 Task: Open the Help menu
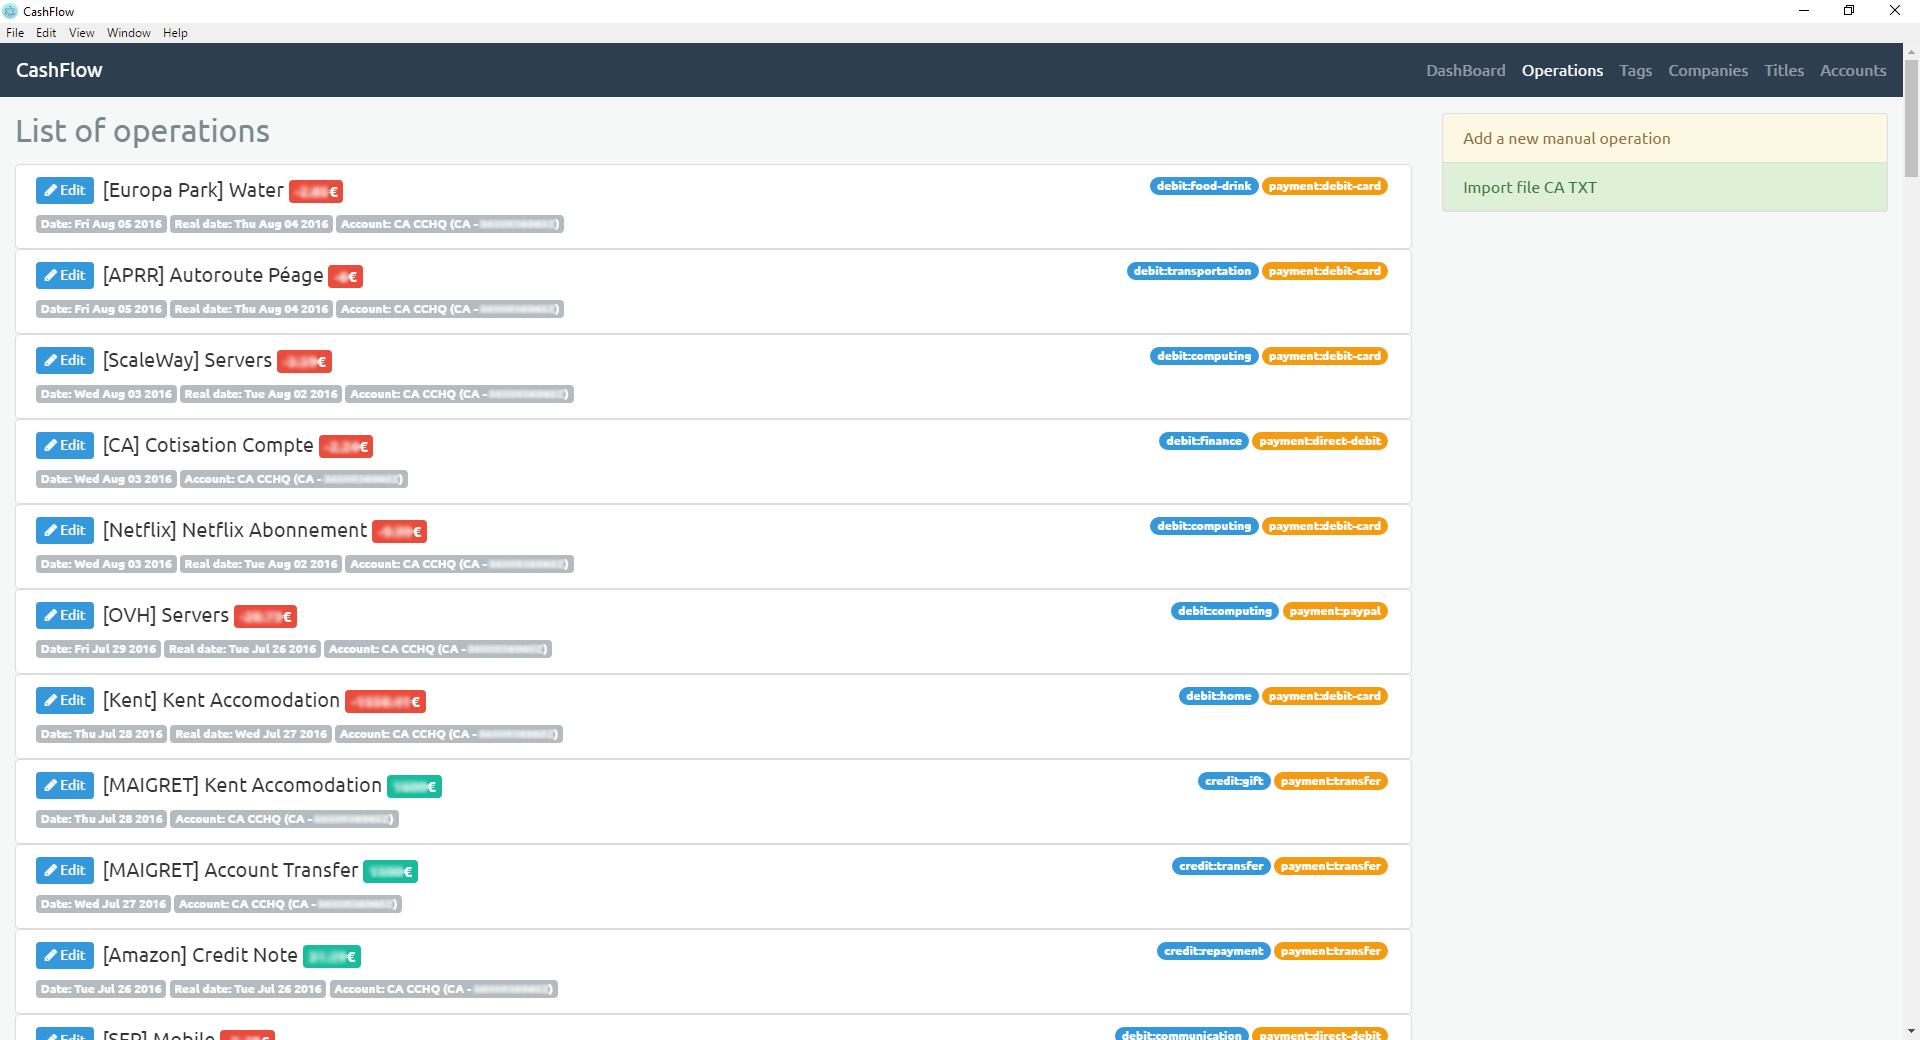(175, 33)
